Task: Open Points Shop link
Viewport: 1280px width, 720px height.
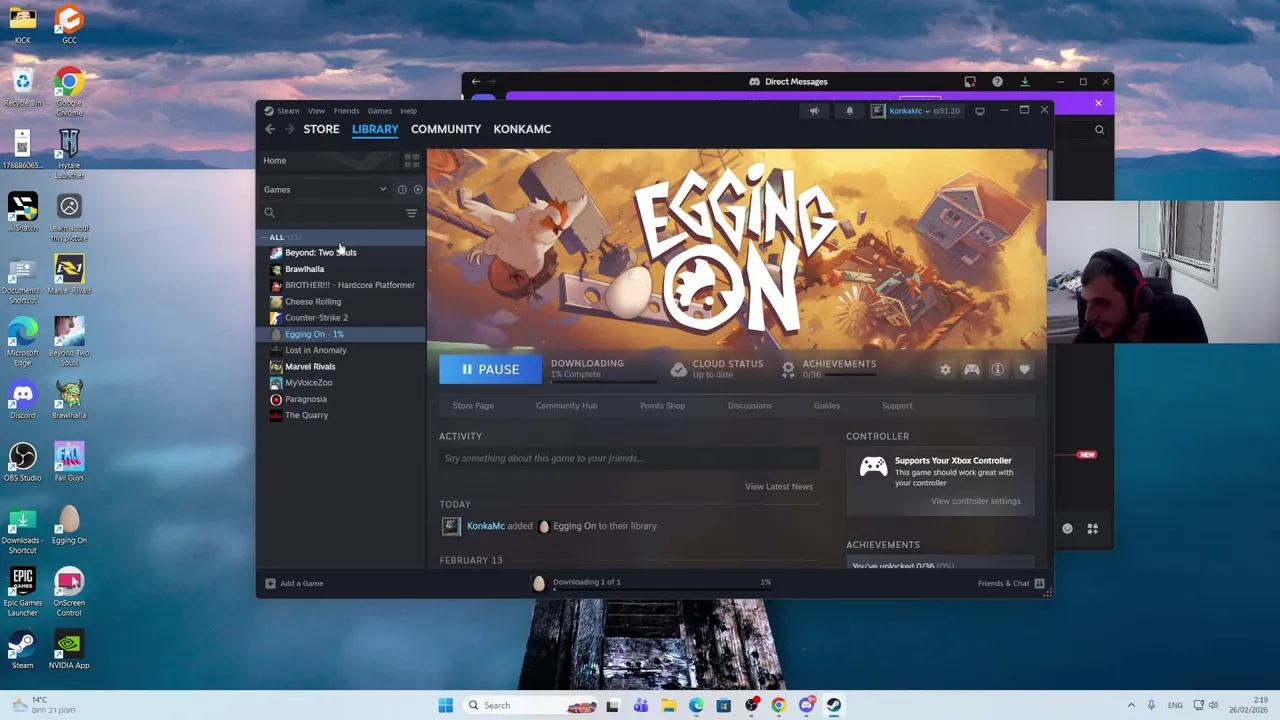Action: pos(662,406)
